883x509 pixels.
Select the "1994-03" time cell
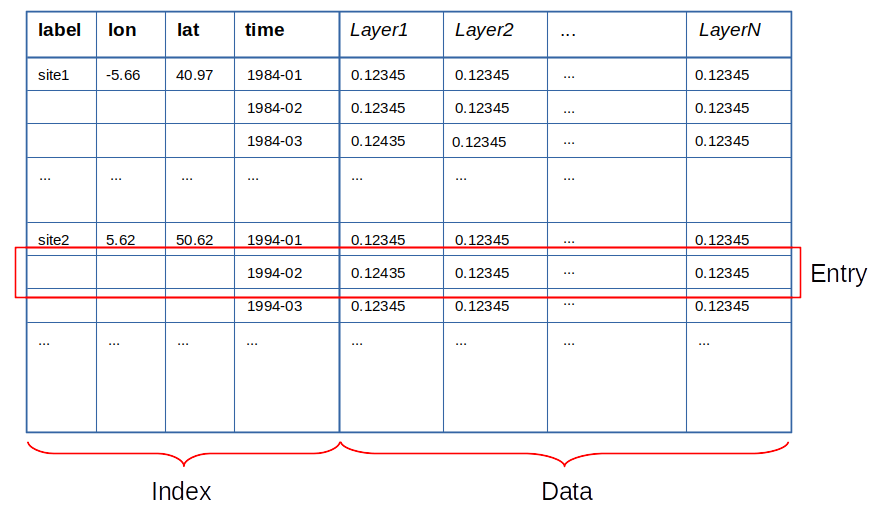[274, 306]
